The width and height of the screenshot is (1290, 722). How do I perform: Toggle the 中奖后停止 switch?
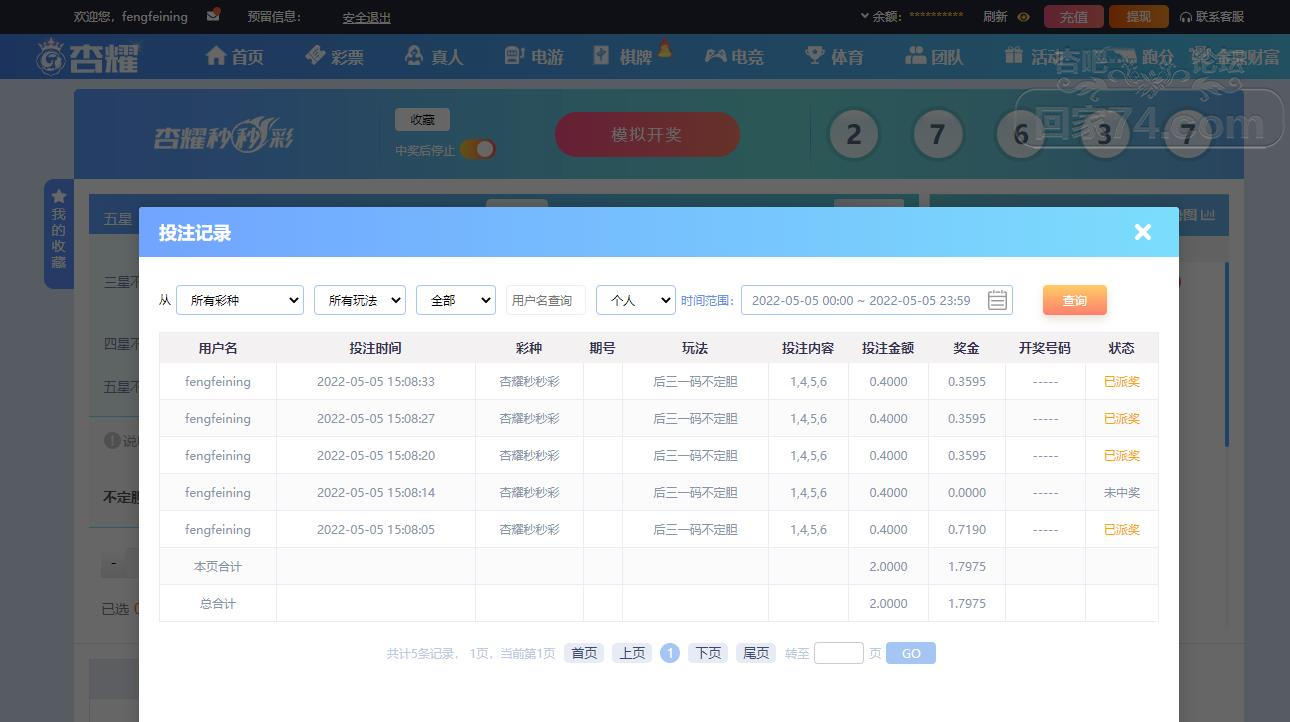(478, 149)
